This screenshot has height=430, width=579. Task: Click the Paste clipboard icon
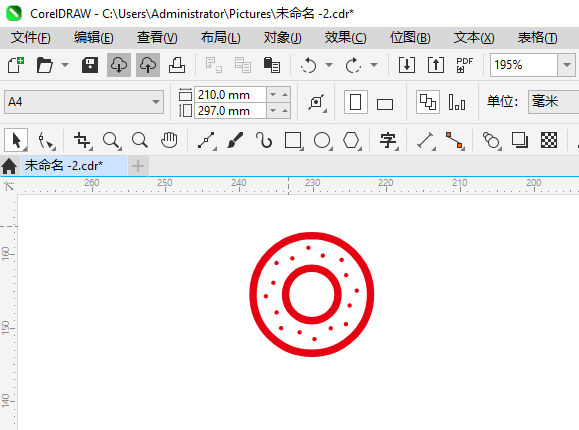(x=272, y=65)
